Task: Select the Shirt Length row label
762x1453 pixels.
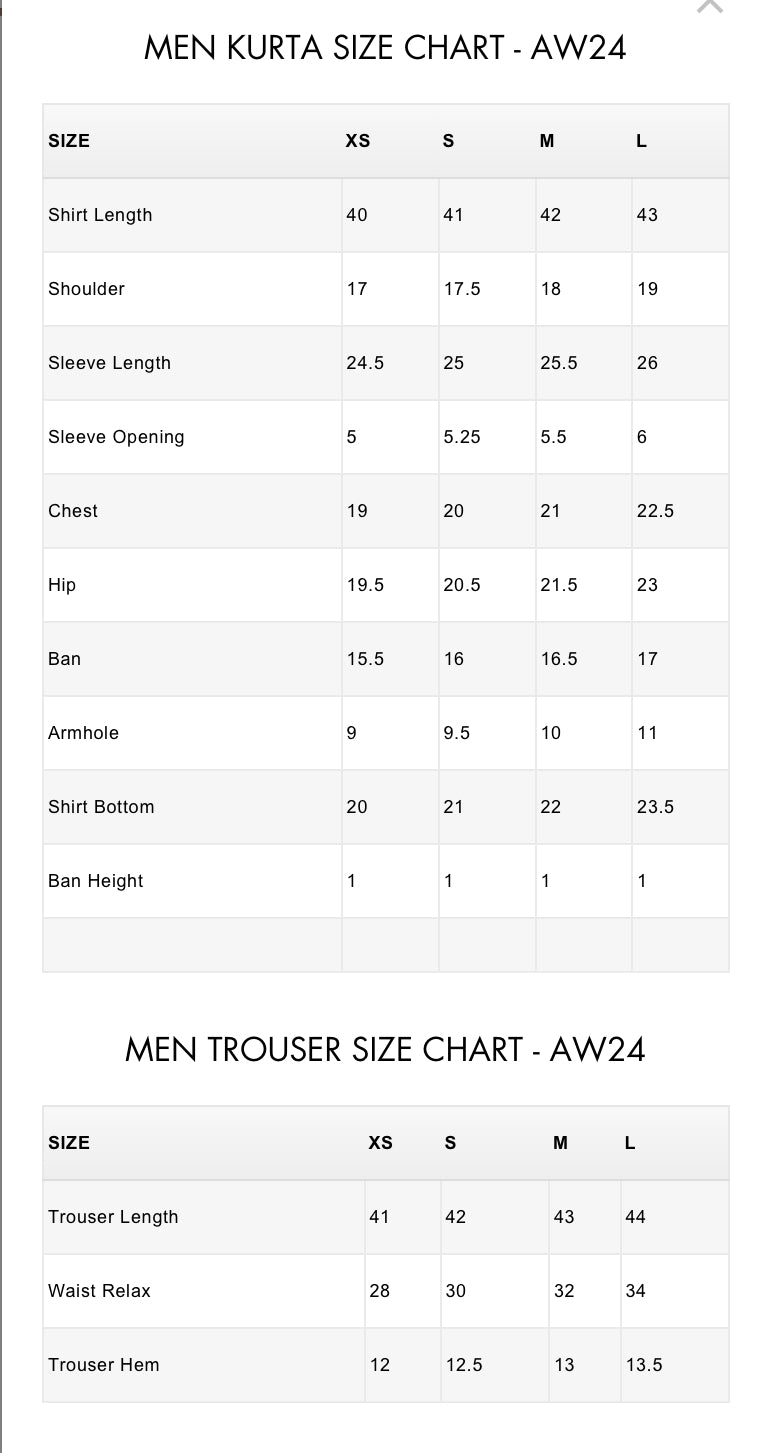Action: [x=100, y=215]
